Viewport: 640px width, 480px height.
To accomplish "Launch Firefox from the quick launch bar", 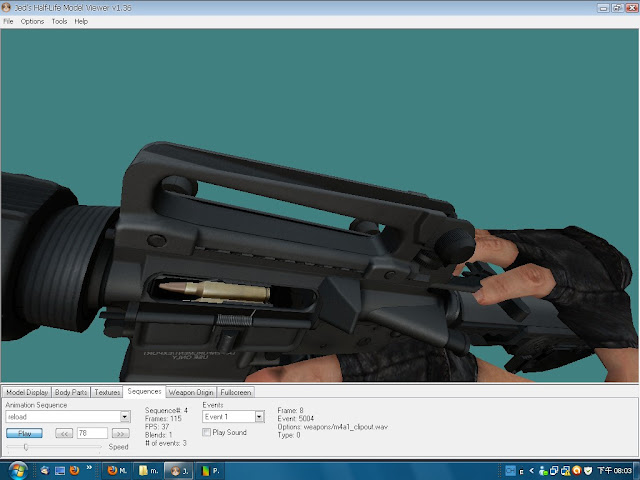I will 74,471.
